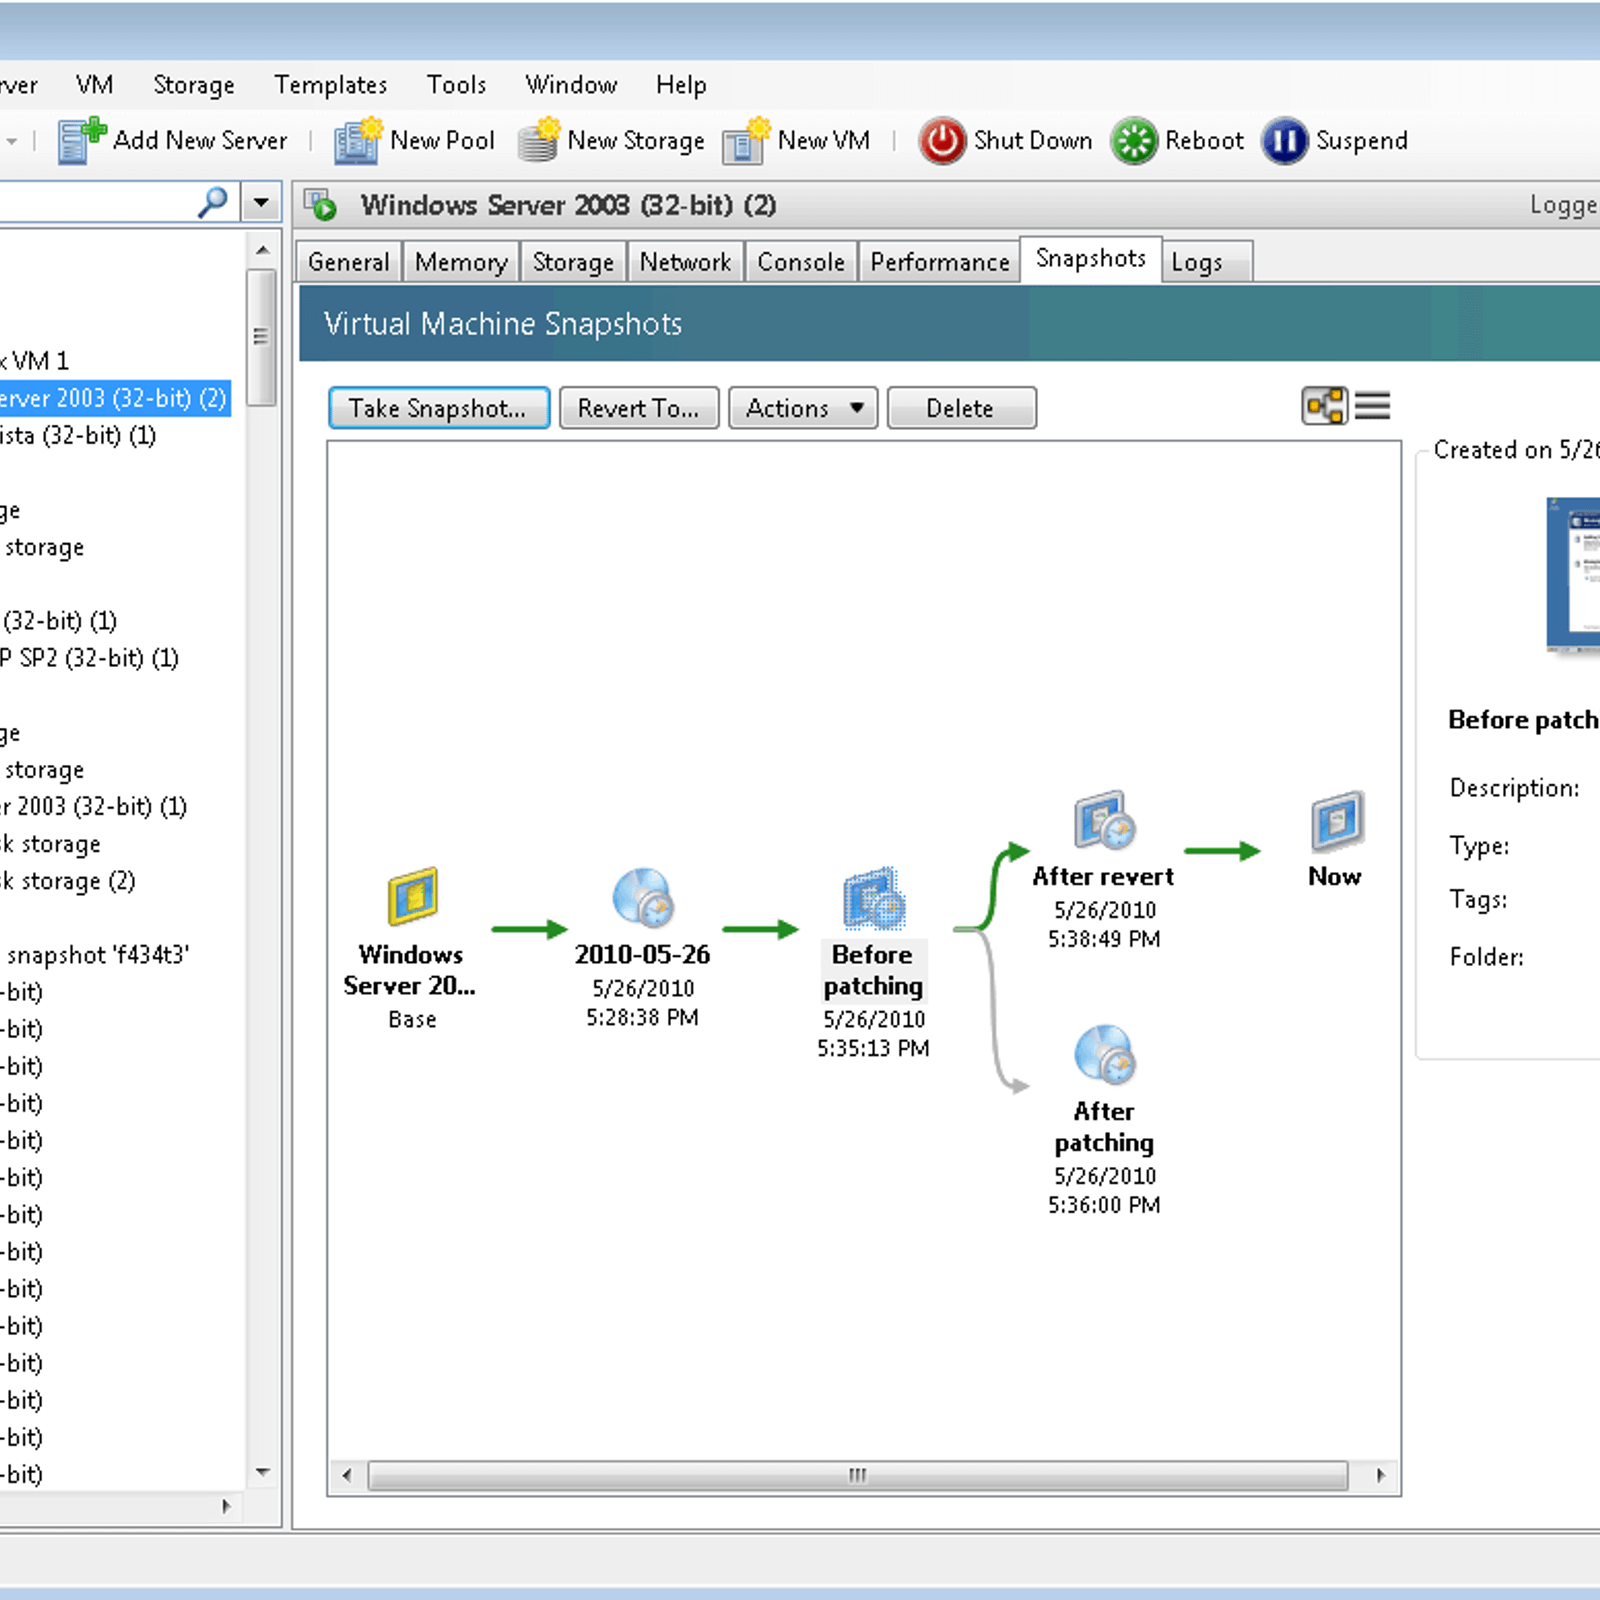
Task: Click the tree pane horizontal scroll right arrow
Action: tap(227, 1506)
